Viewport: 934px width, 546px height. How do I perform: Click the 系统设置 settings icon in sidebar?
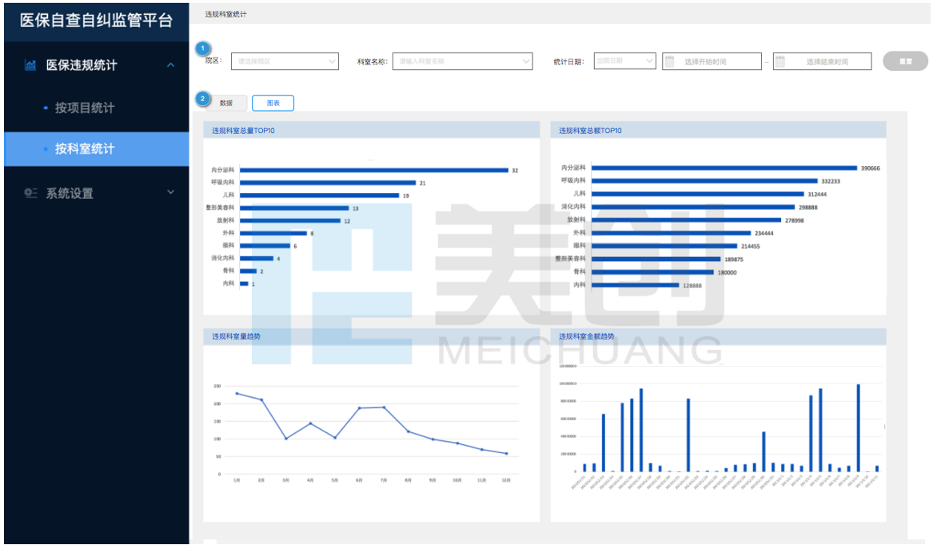(x=30, y=193)
